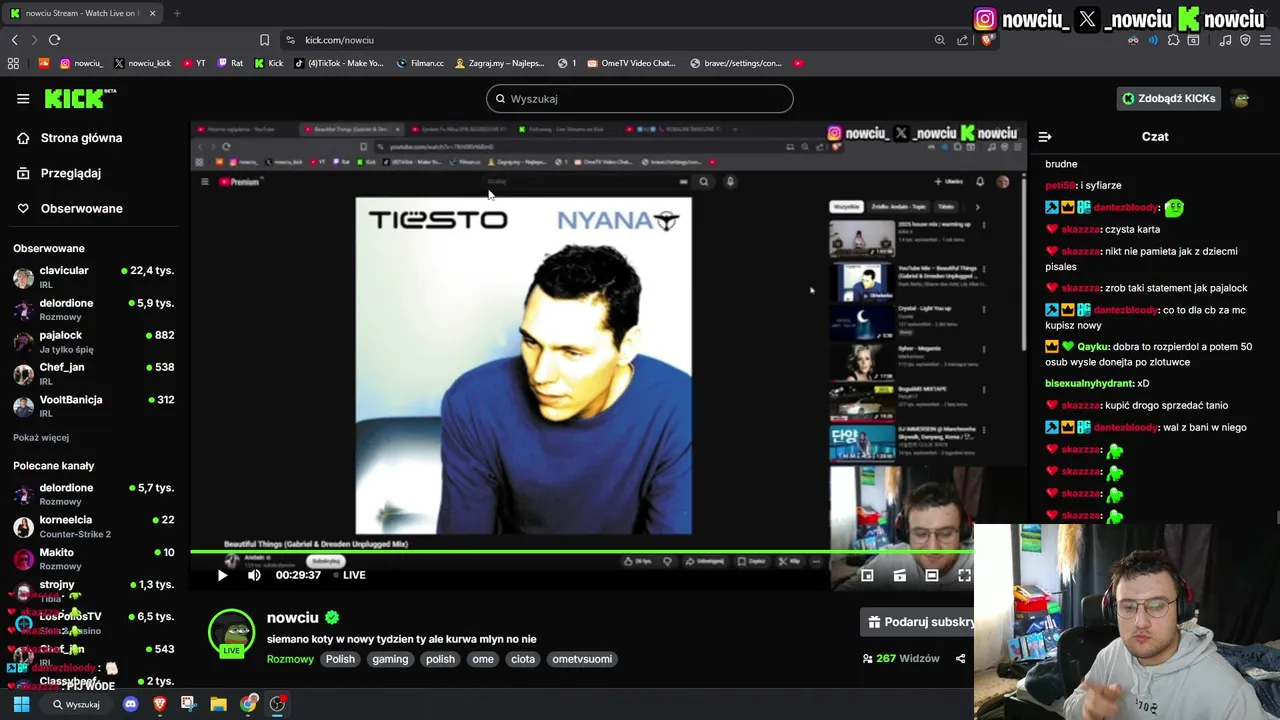Enter fullscreen in Kick player
The height and width of the screenshot is (720, 1280).
[964, 575]
